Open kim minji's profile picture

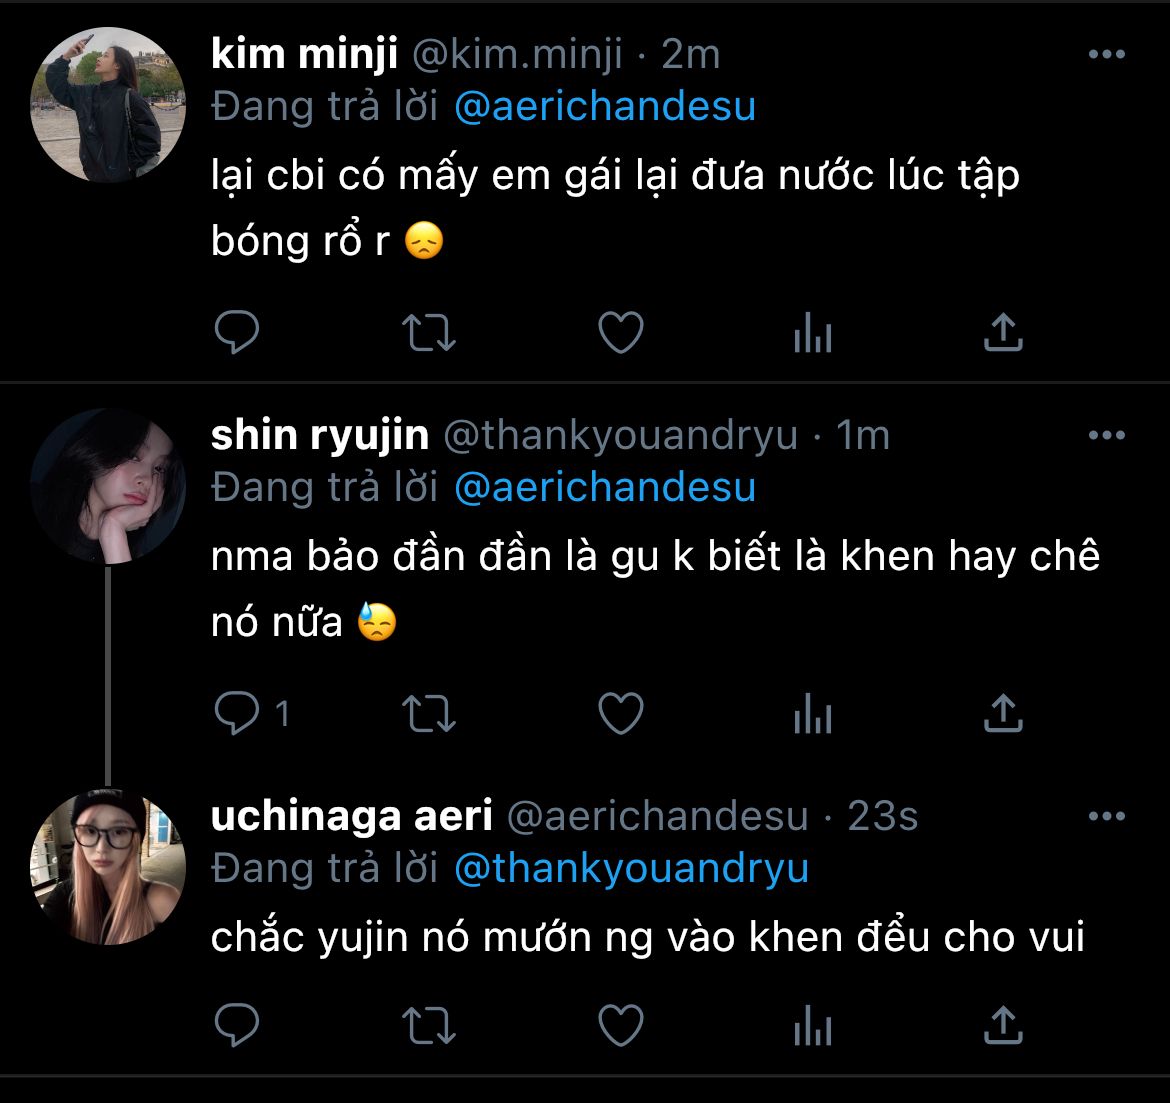[x=108, y=105]
